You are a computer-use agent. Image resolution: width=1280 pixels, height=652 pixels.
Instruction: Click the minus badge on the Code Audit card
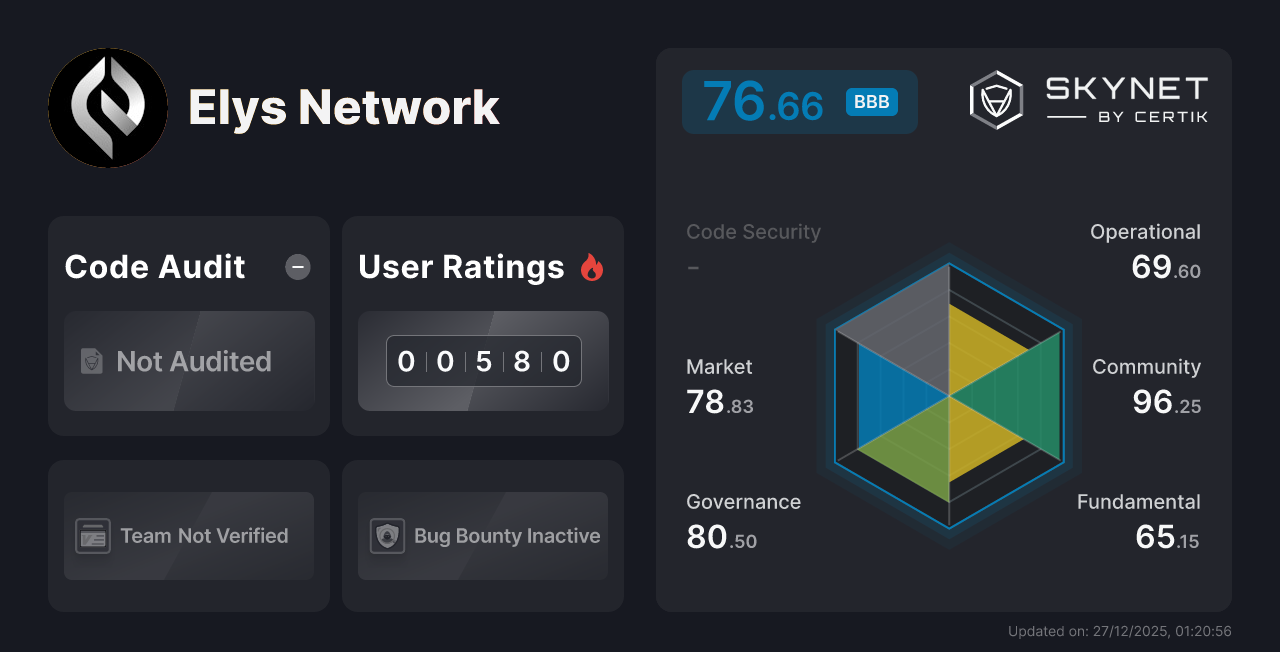[x=298, y=267]
